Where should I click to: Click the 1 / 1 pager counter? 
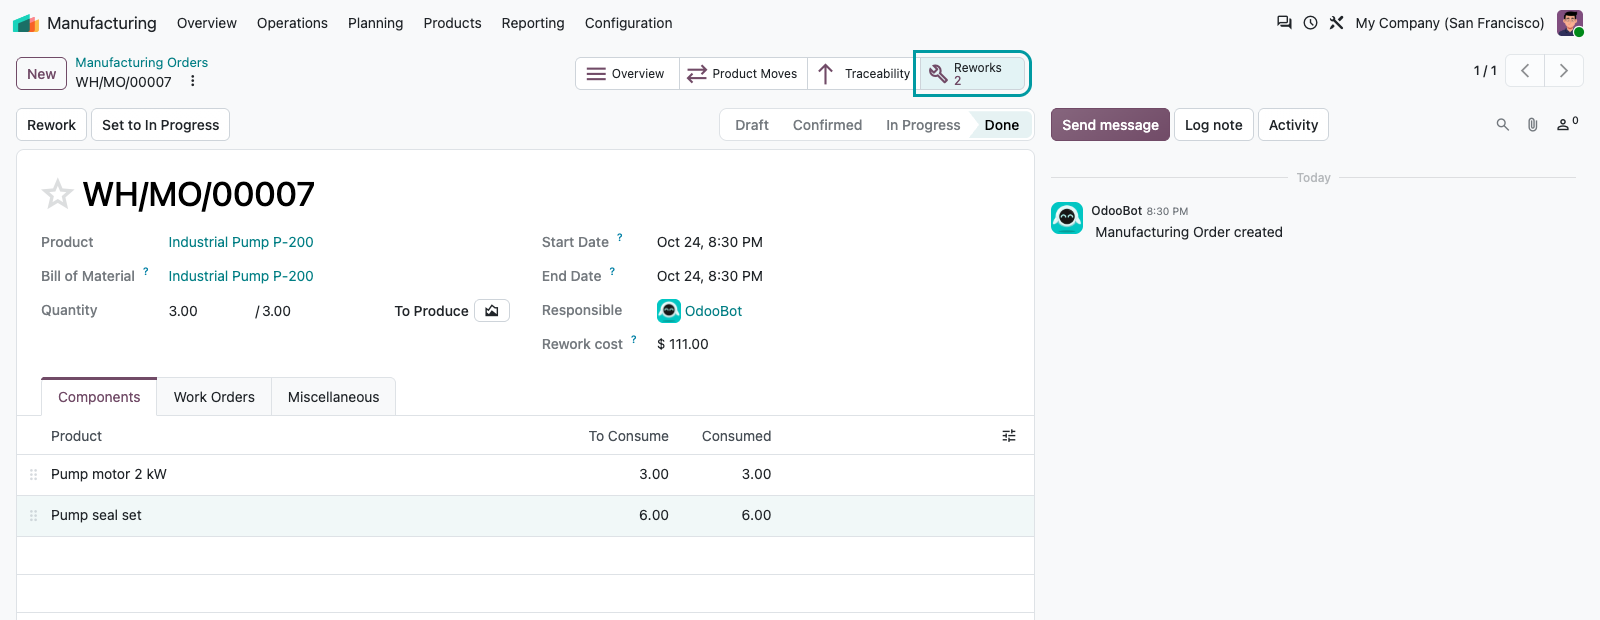click(1485, 71)
